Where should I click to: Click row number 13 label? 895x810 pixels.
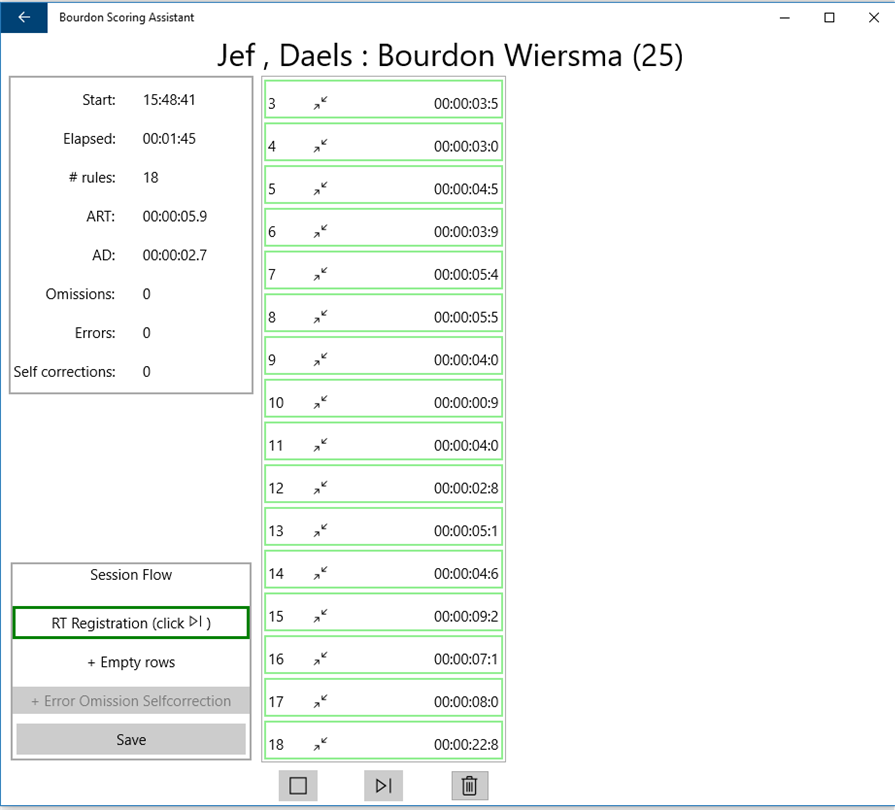point(276,531)
